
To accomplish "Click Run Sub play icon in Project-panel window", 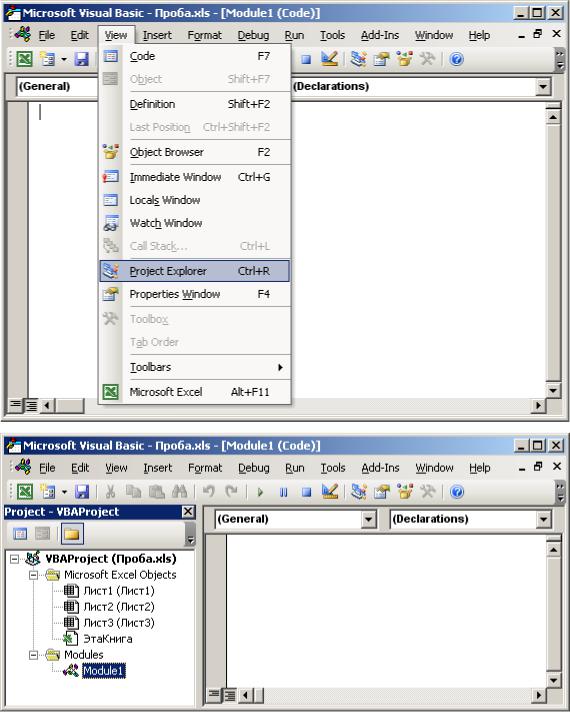I will 260,492.
